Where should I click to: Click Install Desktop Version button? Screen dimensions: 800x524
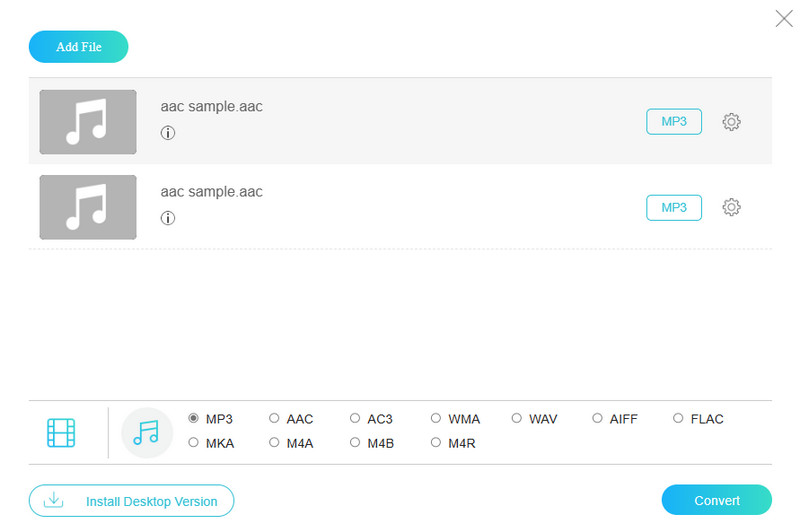(x=131, y=500)
